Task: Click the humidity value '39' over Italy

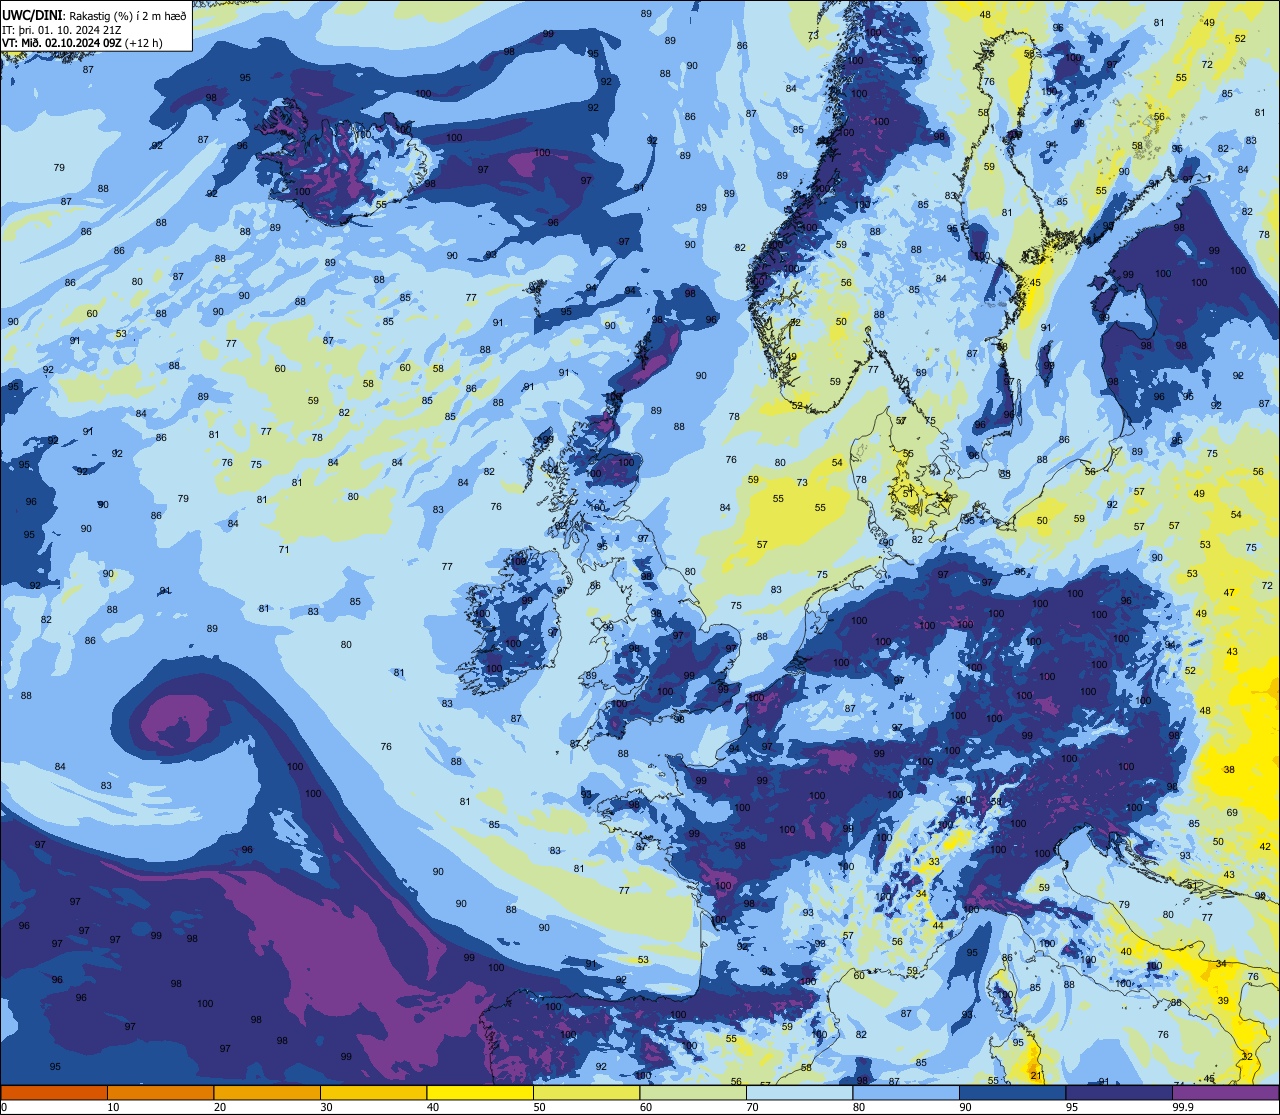Action: click(x=1223, y=1001)
